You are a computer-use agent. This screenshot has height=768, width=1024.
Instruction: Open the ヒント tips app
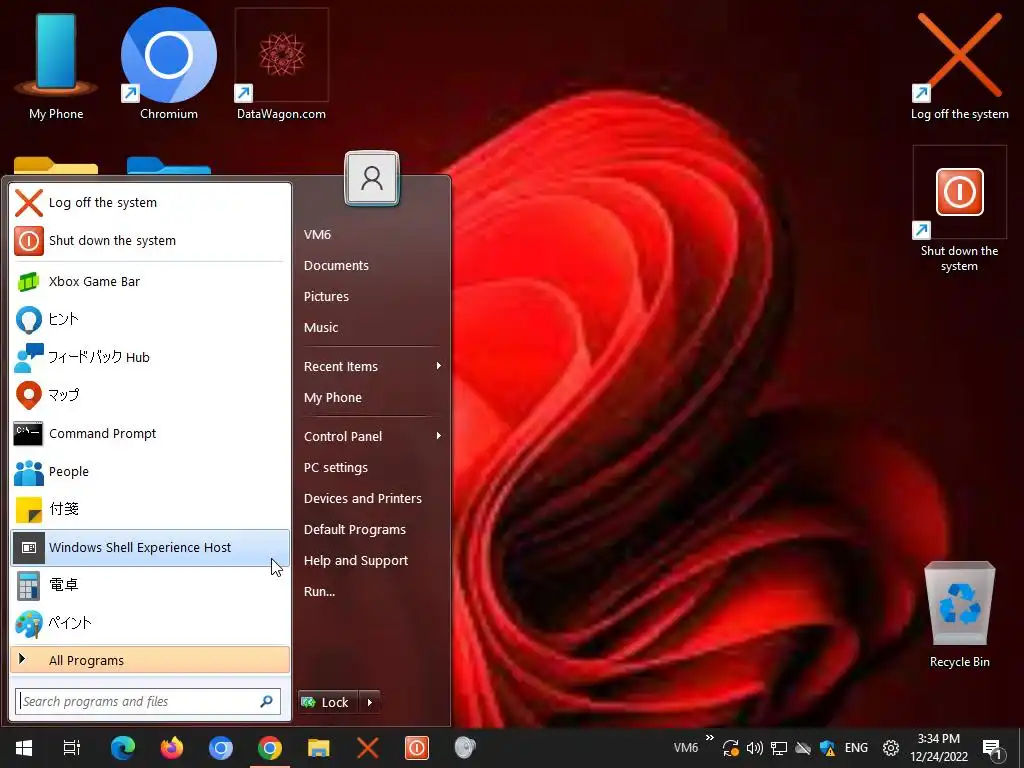coord(150,319)
